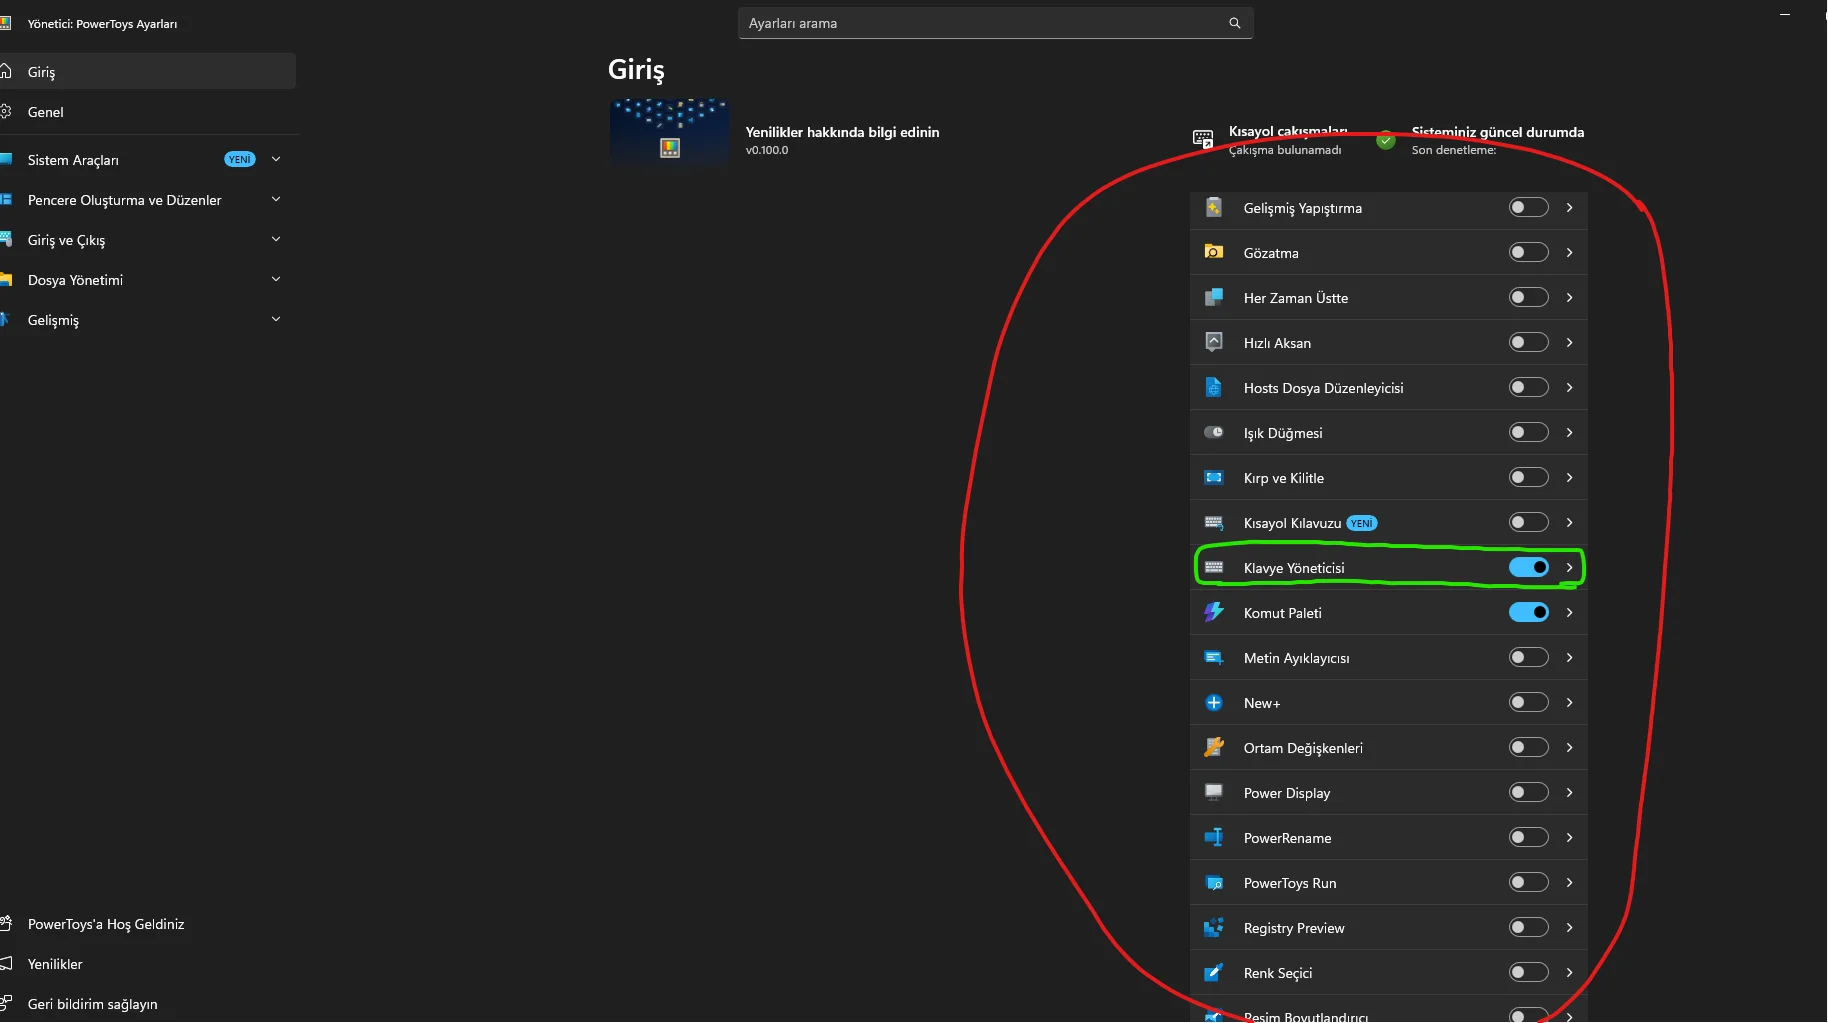Click the Ortam Değişkenleri label
1828x1023 pixels.
point(1303,748)
